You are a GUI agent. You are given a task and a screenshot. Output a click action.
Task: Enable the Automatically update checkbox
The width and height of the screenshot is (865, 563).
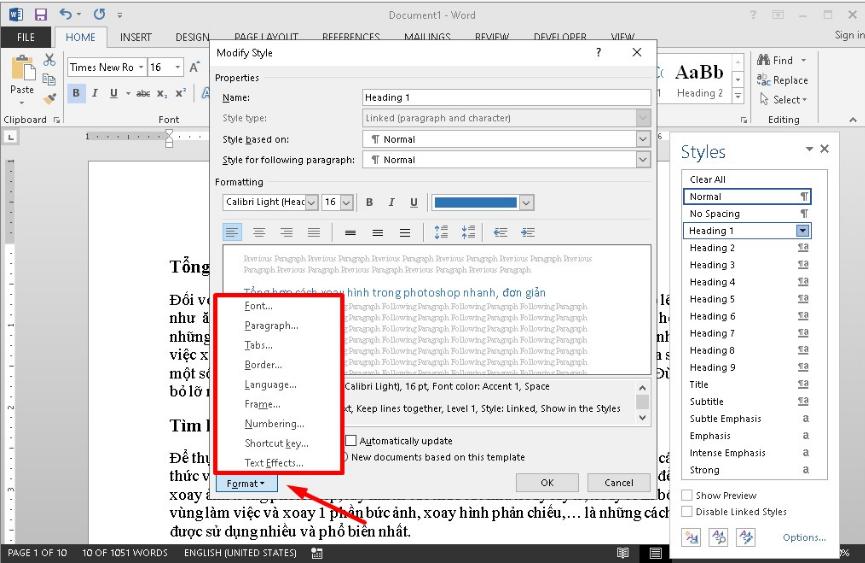click(x=351, y=440)
